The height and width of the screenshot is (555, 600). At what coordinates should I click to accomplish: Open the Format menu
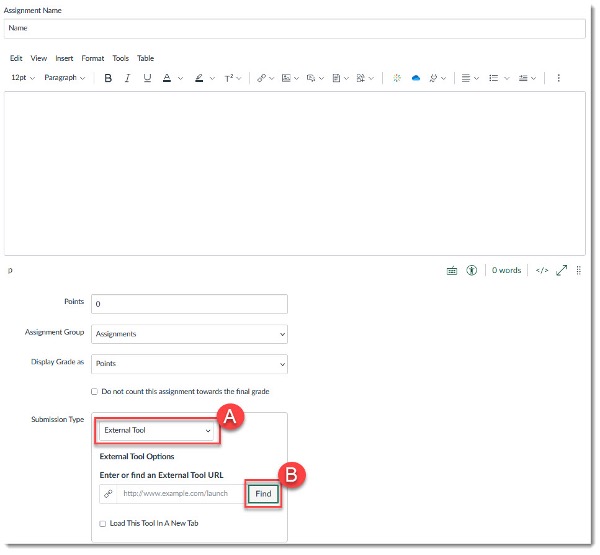tap(92, 58)
